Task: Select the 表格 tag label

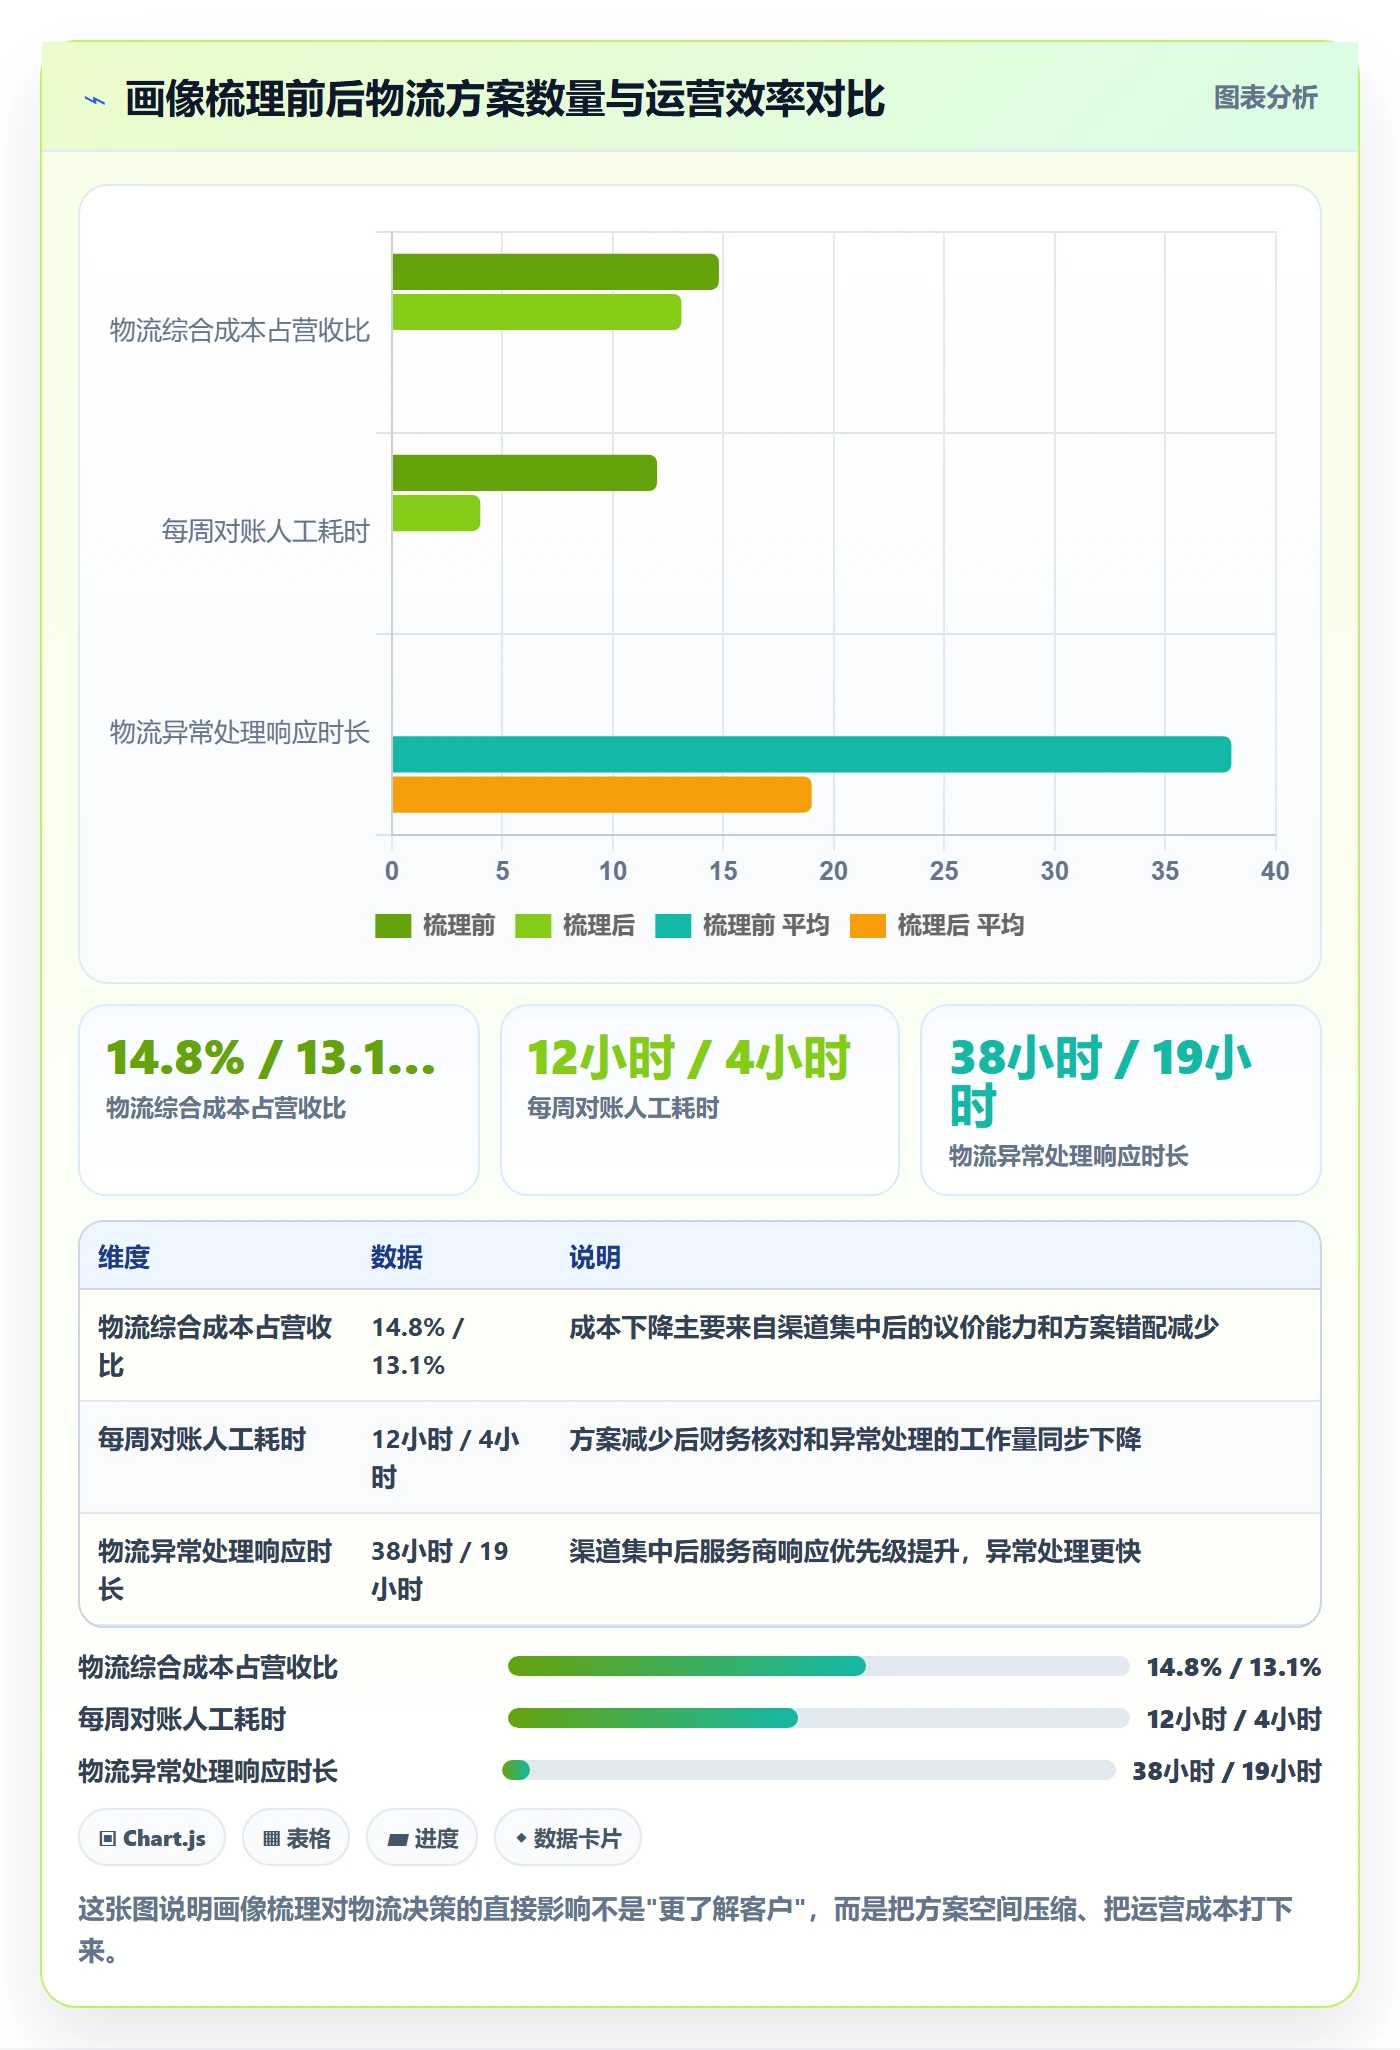Action: [308, 1838]
